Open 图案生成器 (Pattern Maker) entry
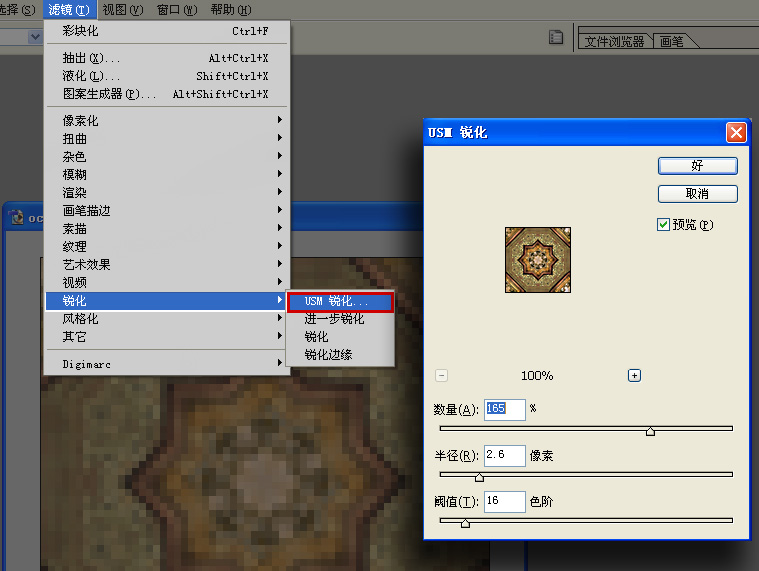The image size is (759, 571). click(x=167, y=94)
